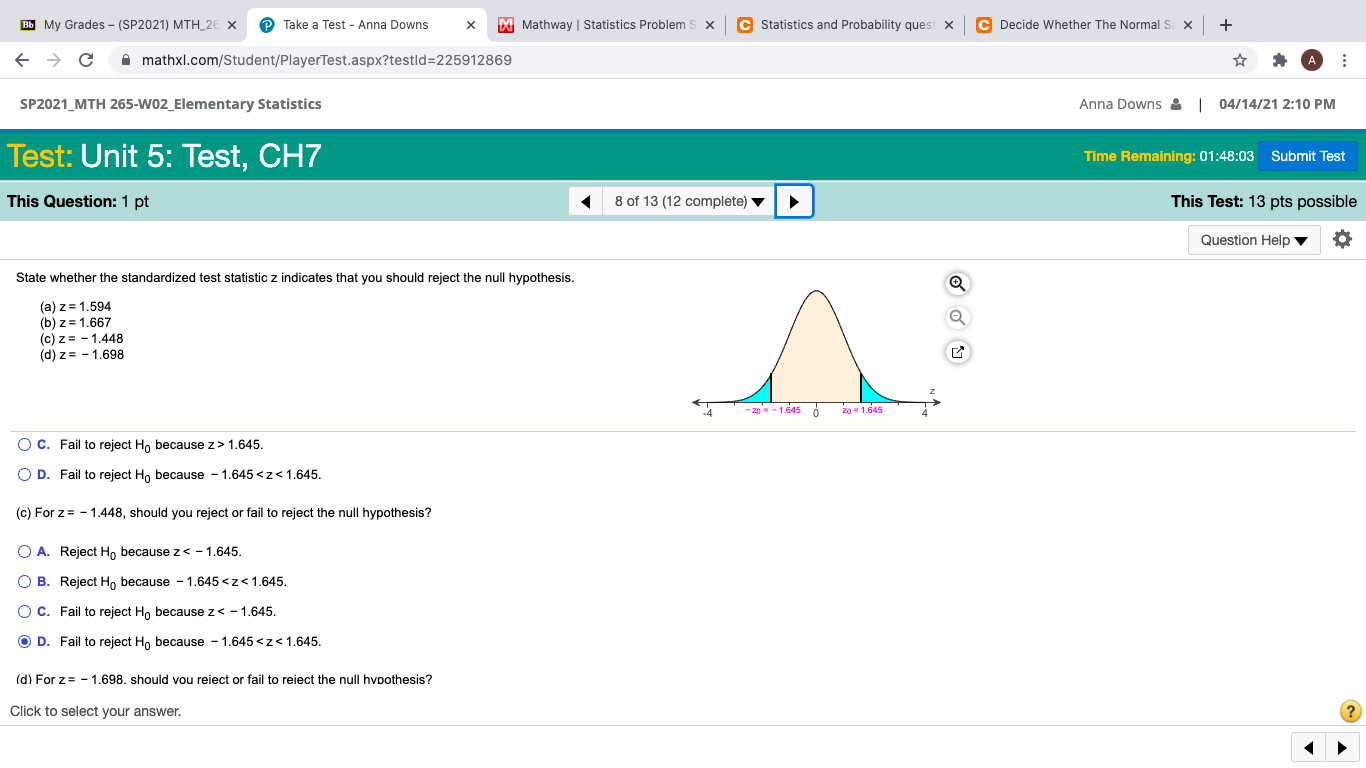Advance to the next question with the arrow

tap(794, 200)
